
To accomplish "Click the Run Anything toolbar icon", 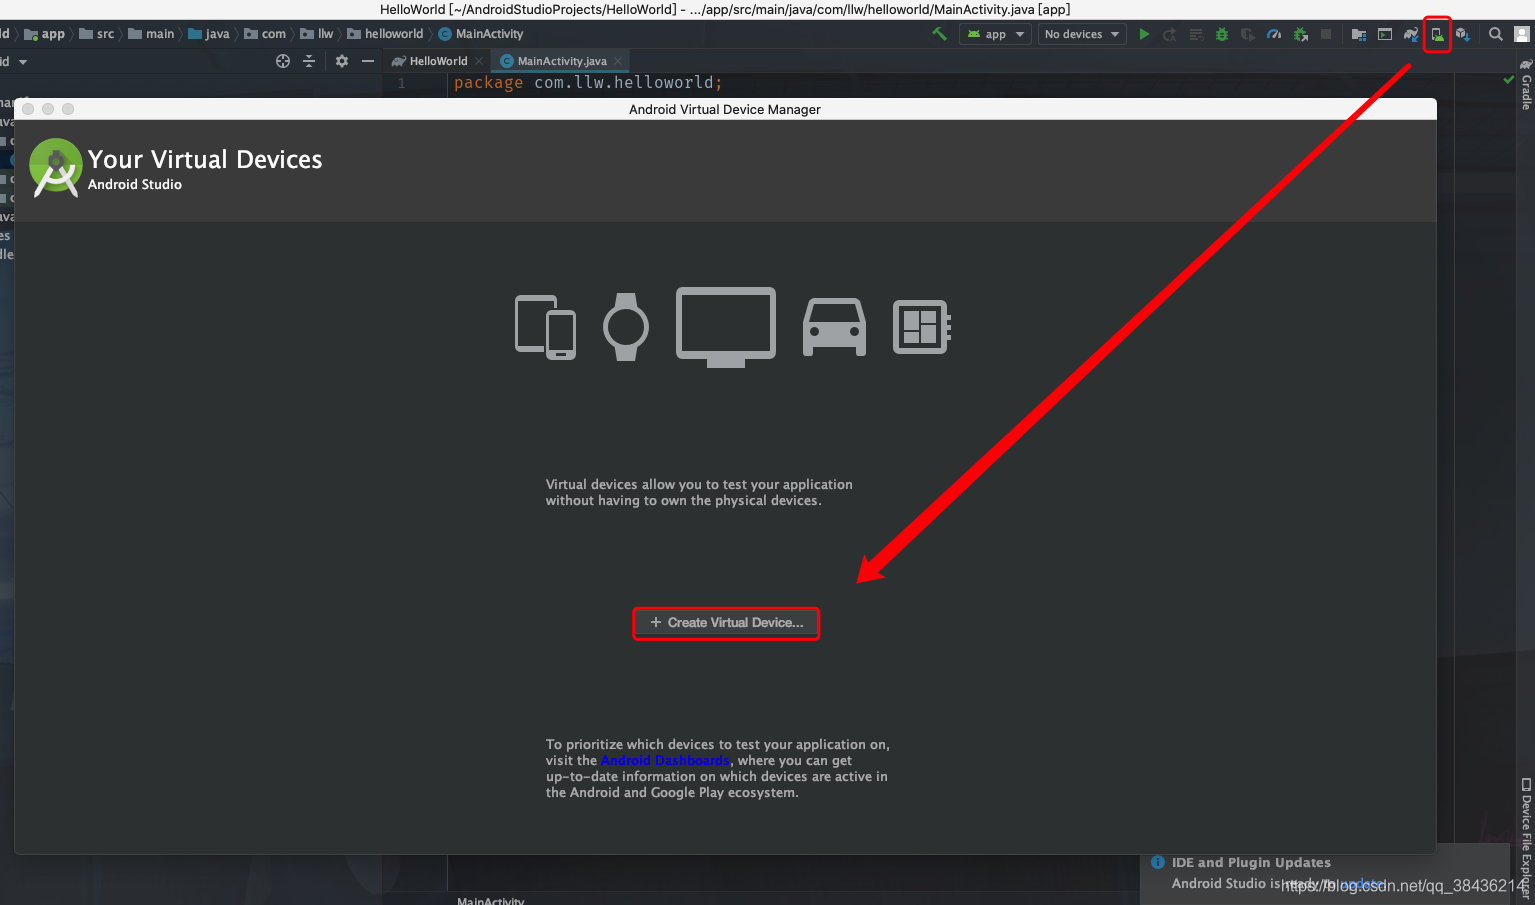I will [1385, 34].
